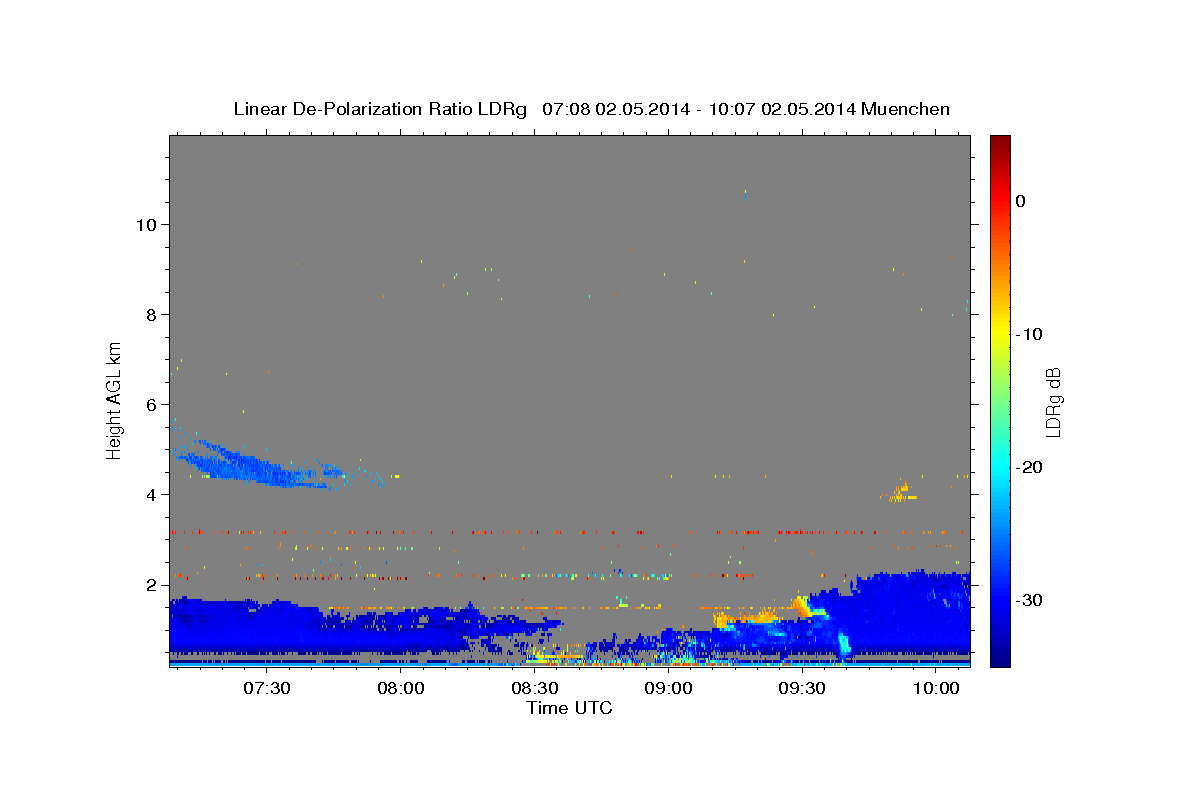The width and height of the screenshot is (1200, 800).
Task: Click the 'Time UTC' axis label
Action: click(x=569, y=708)
